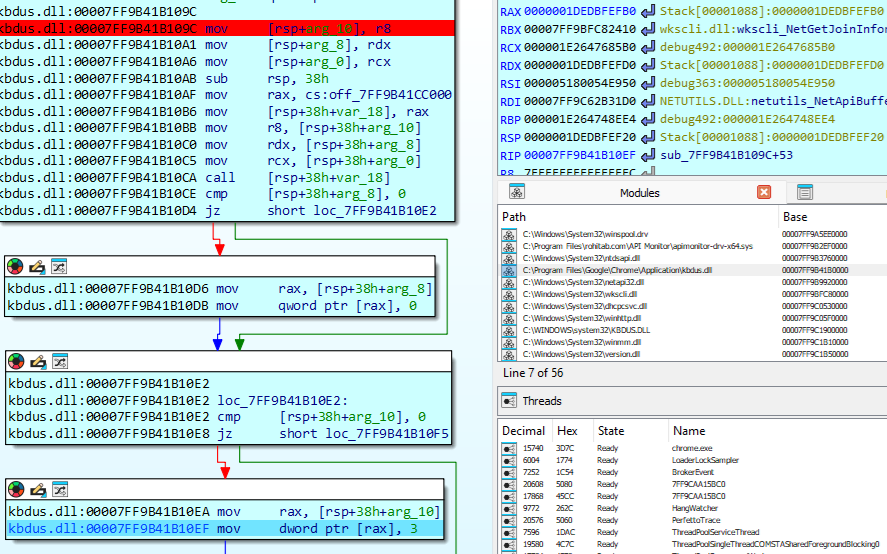887x554 pixels.
Task: Follow the jump arrow beside the RIP register value
Action: point(648,154)
